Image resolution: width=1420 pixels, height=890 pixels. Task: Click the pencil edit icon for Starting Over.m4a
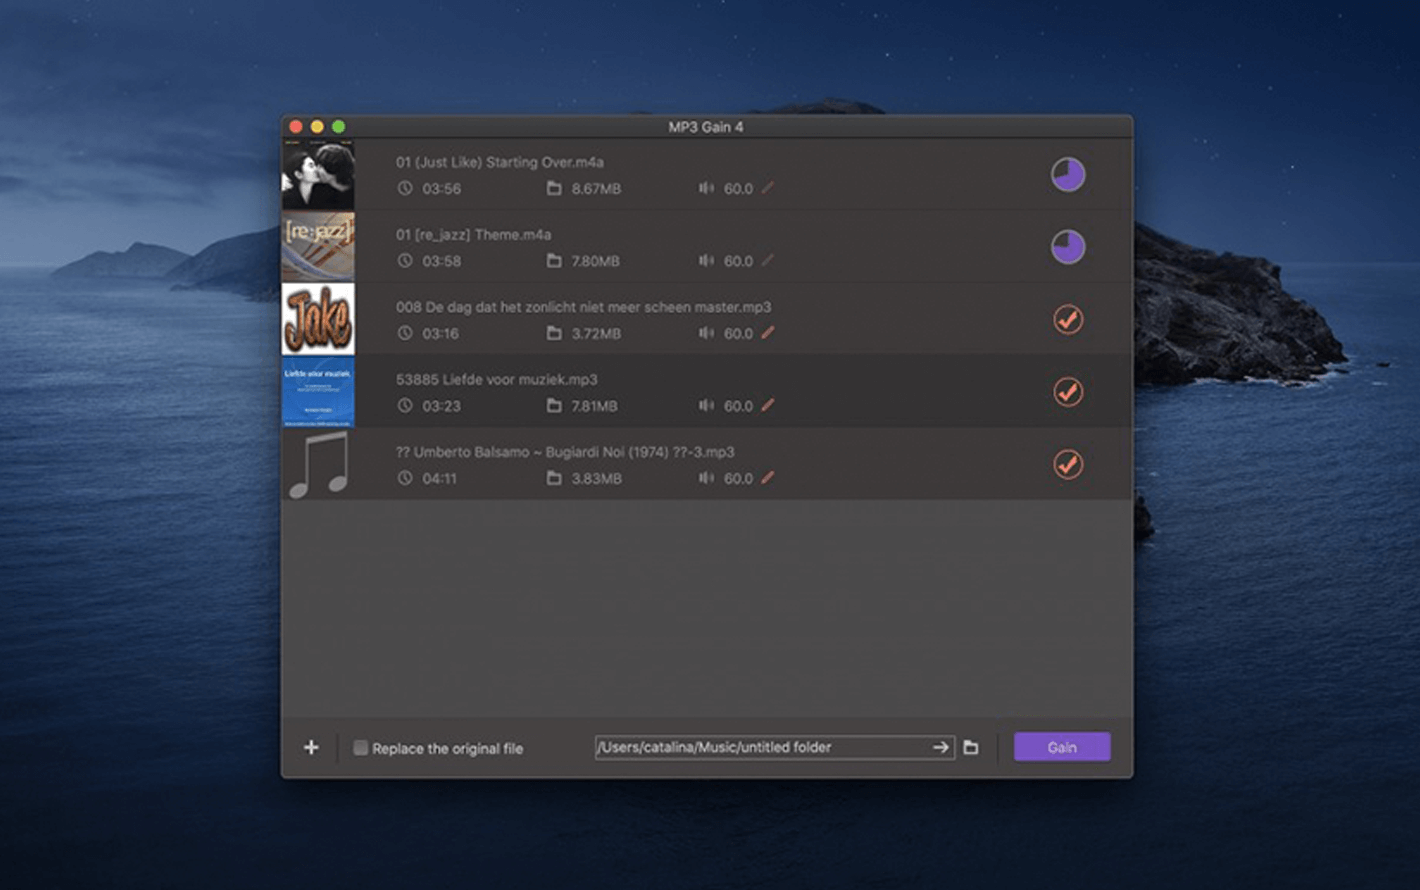767,188
